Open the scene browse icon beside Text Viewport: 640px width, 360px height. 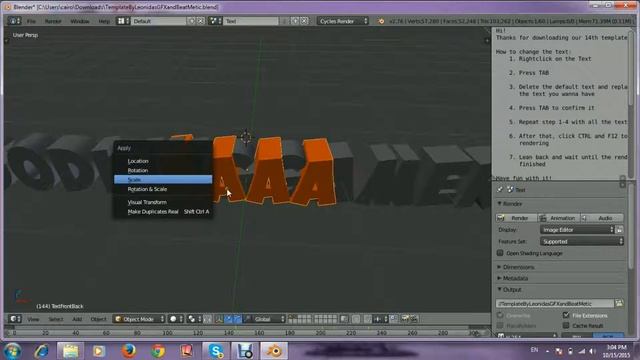[215, 21]
